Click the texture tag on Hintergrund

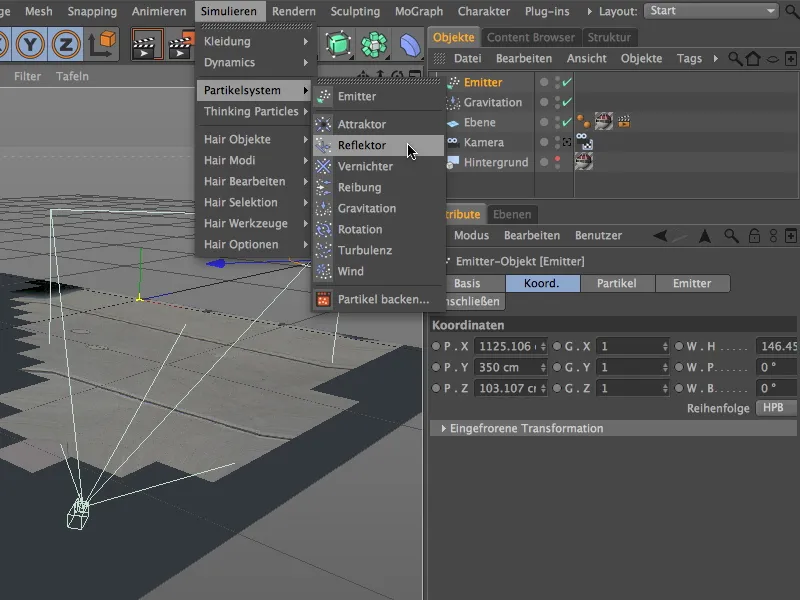[x=584, y=162]
